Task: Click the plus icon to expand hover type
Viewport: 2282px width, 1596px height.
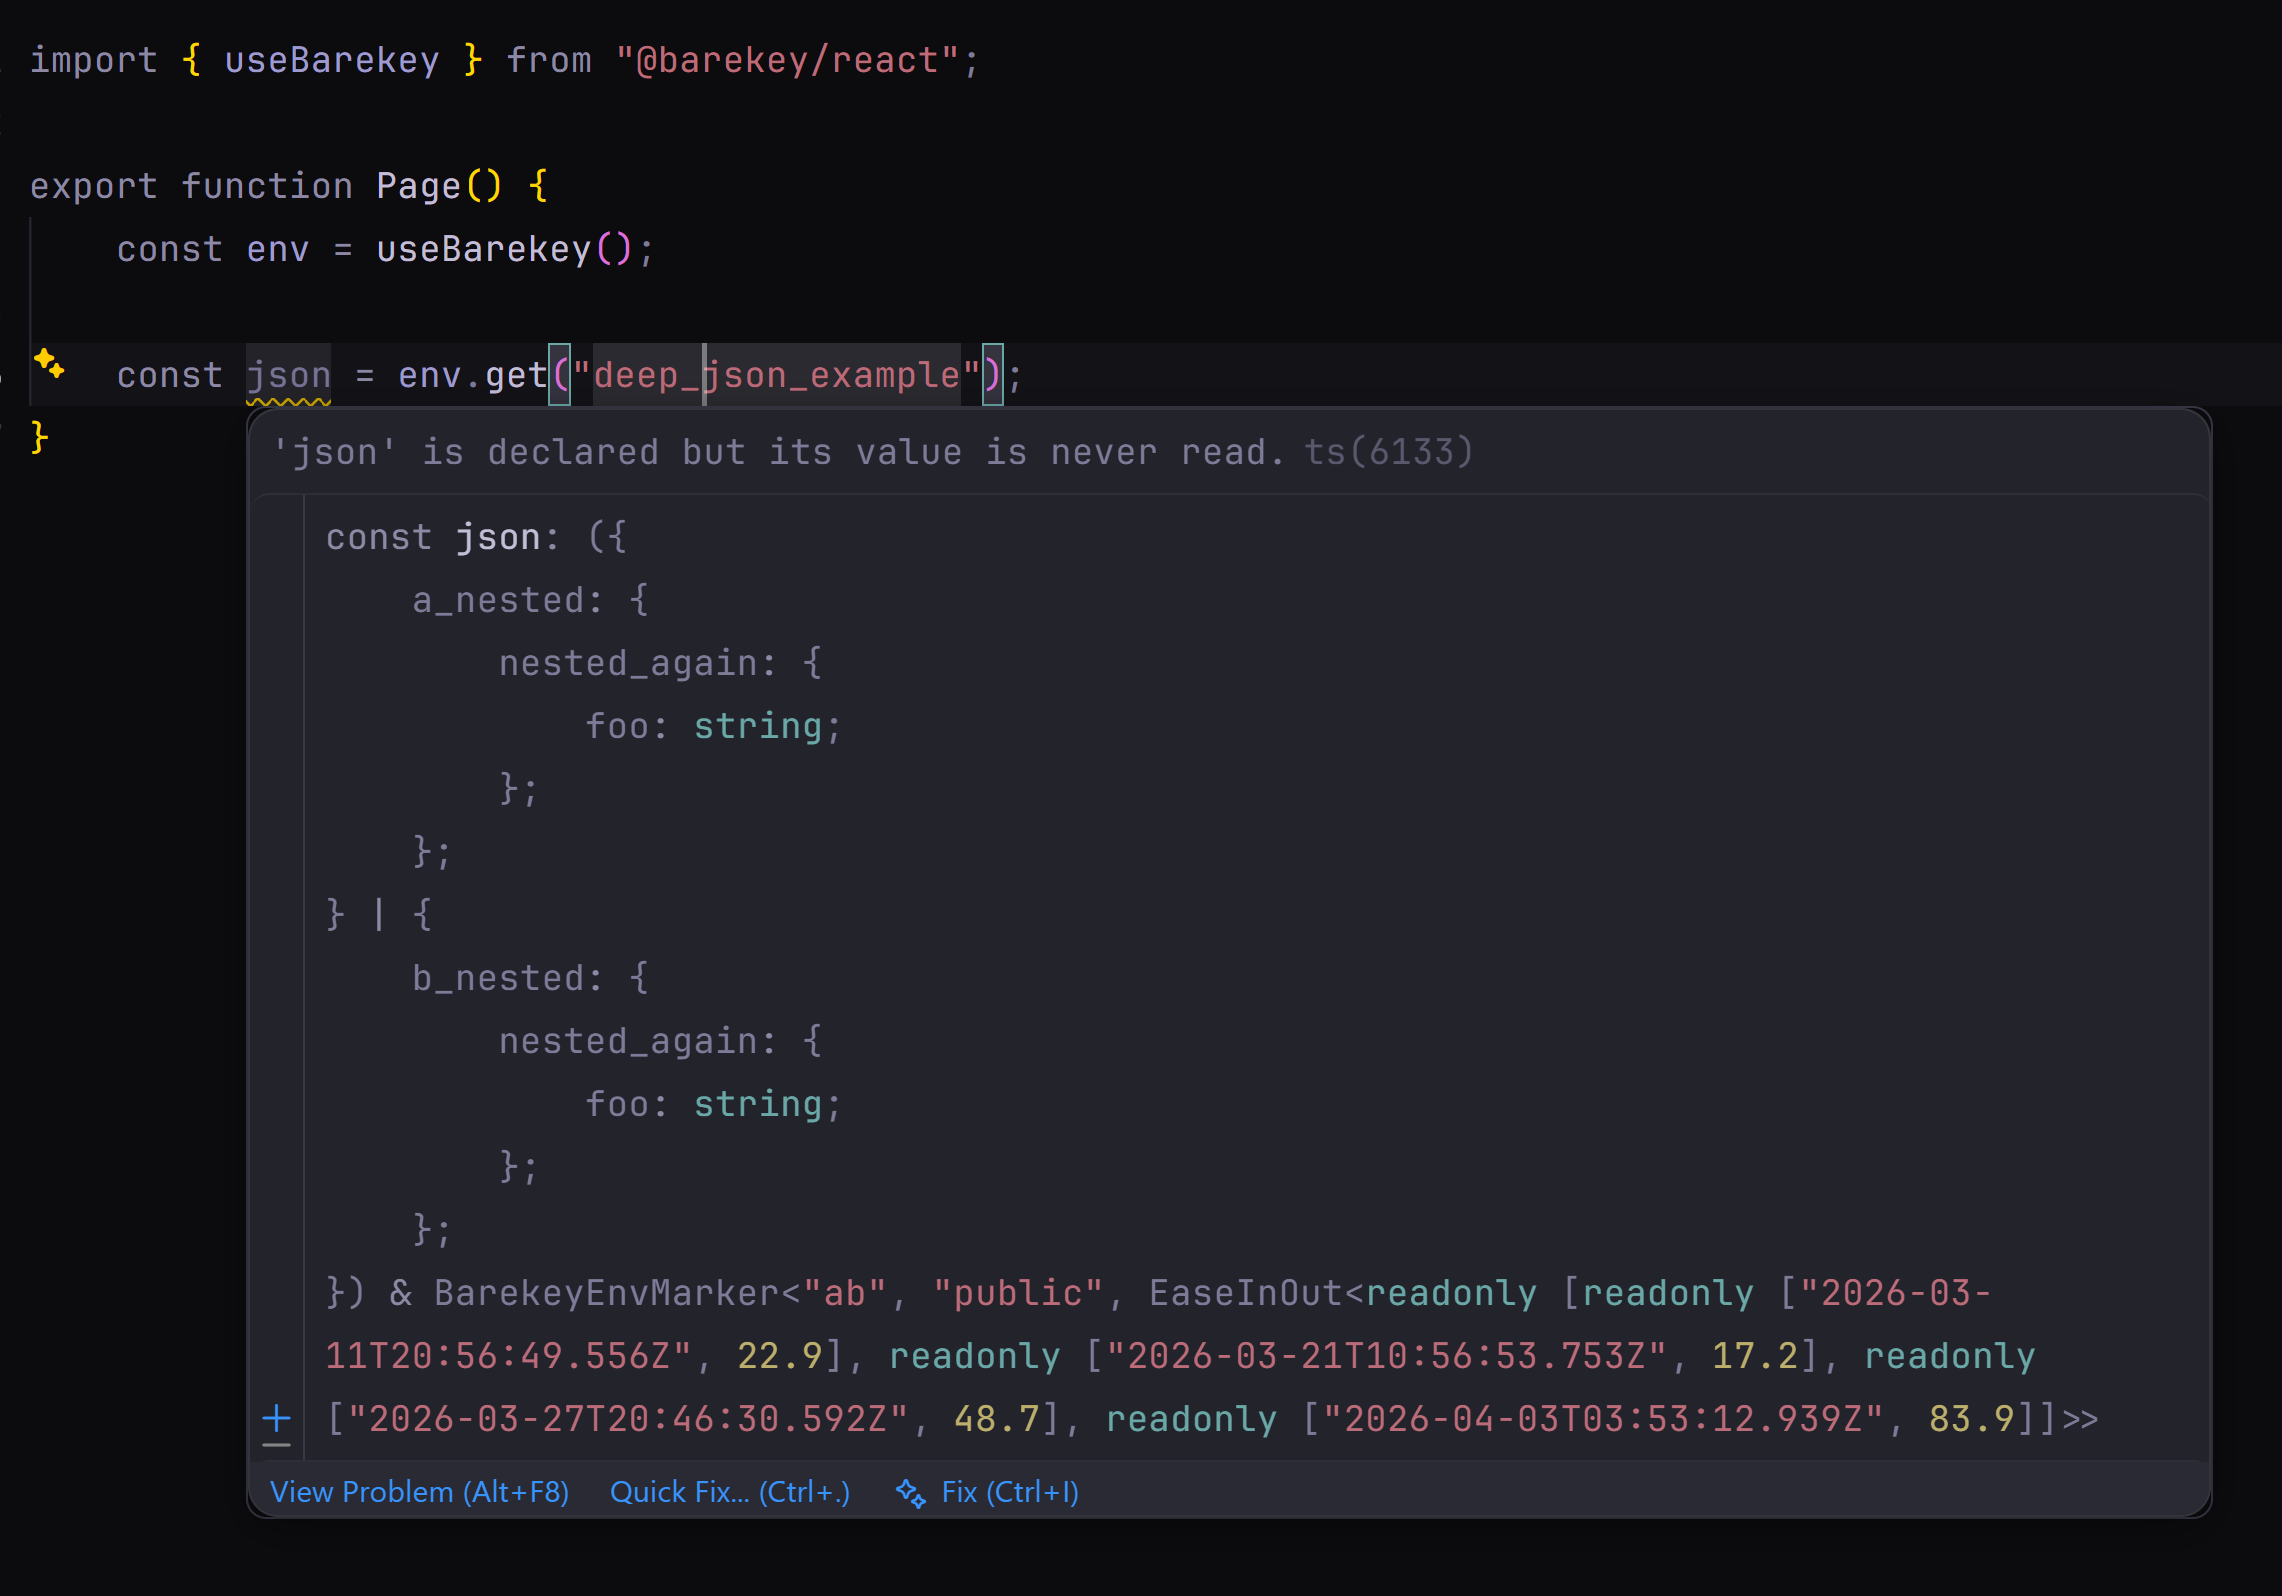Action: [276, 1417]
